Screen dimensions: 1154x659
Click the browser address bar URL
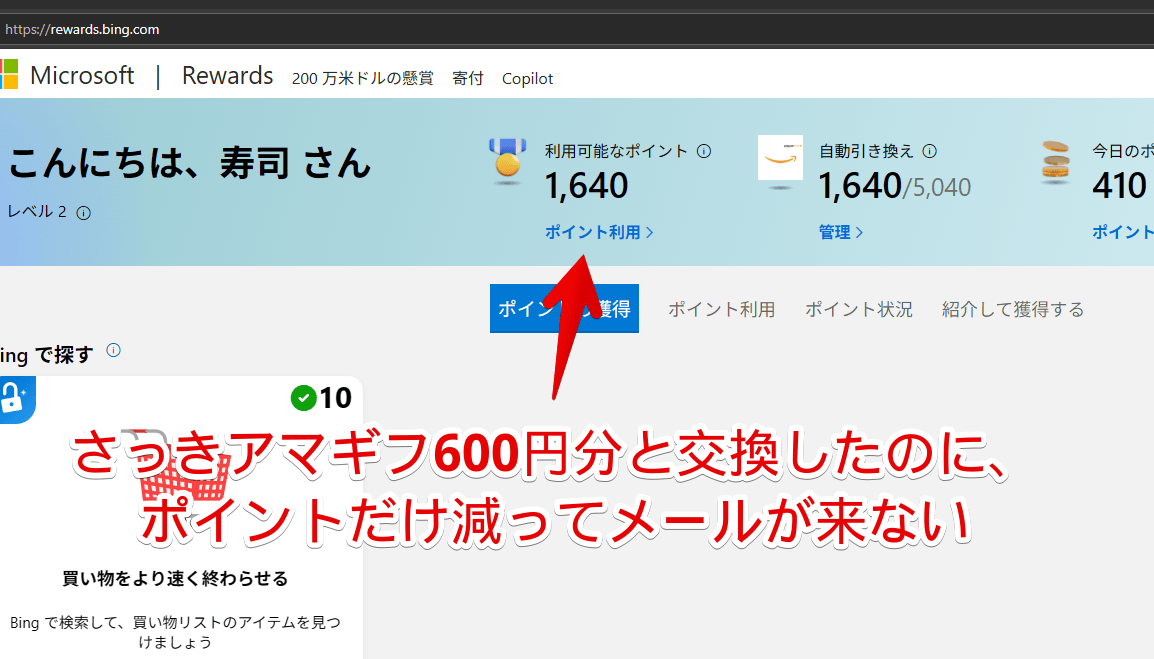click(x=82, y=29)
